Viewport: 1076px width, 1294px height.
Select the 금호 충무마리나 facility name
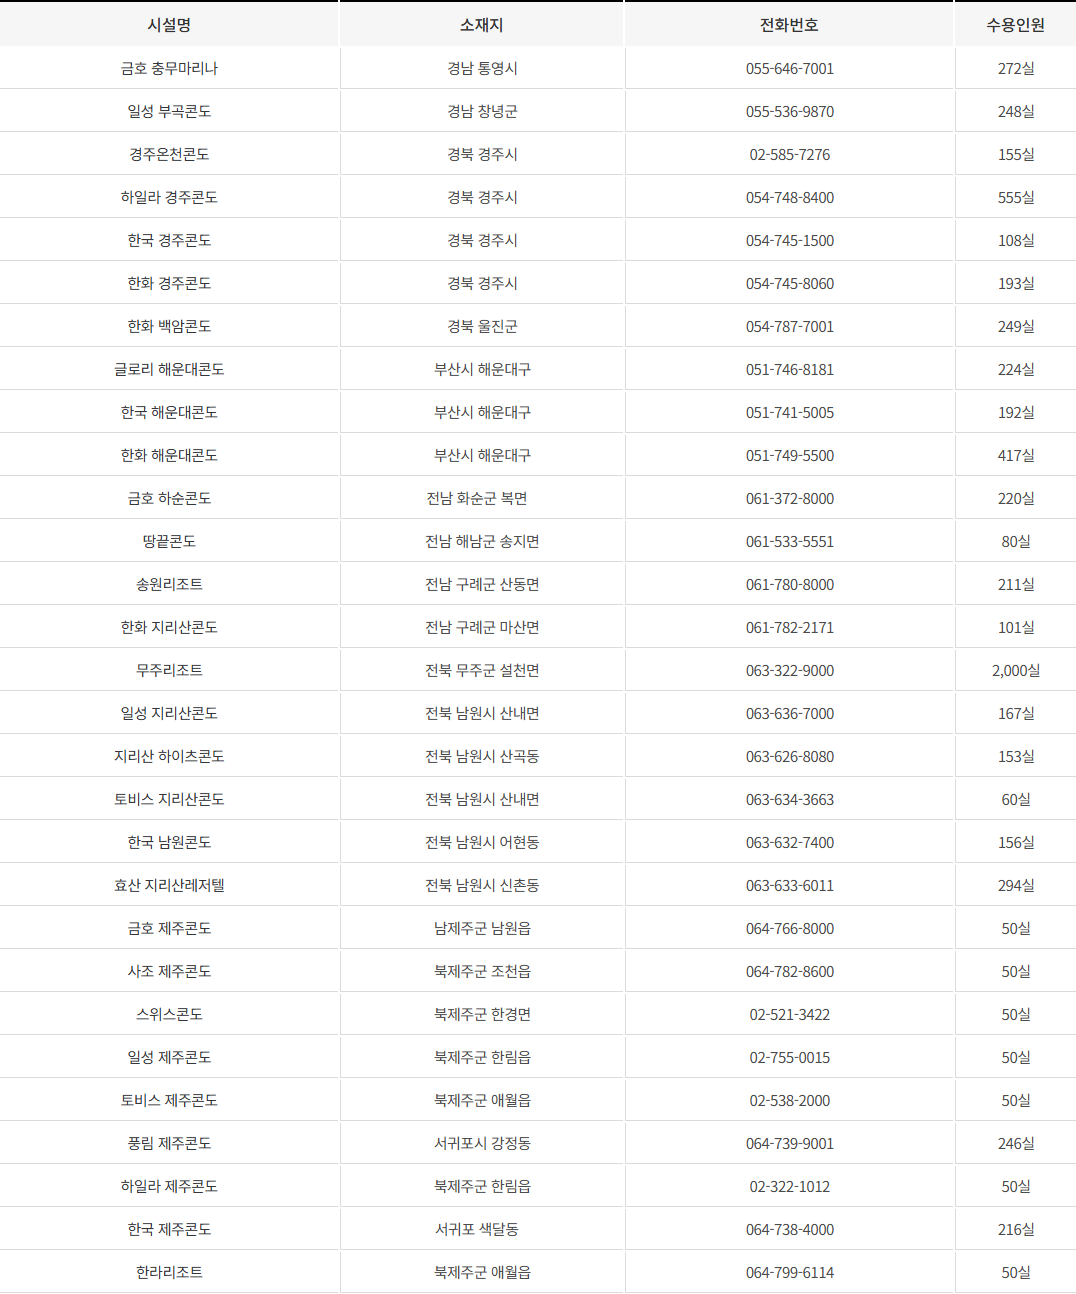(169, 68)
